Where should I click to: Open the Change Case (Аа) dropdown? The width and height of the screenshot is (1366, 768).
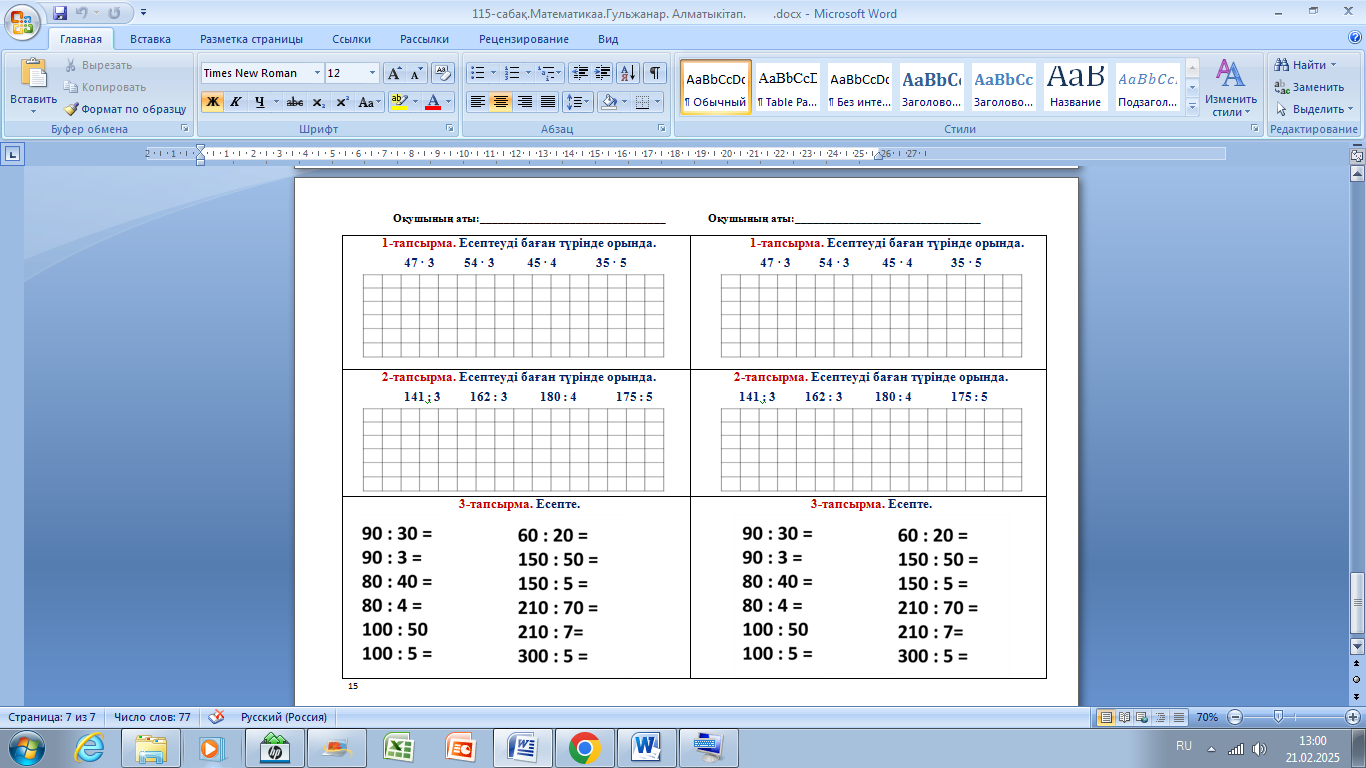point(371,102)
